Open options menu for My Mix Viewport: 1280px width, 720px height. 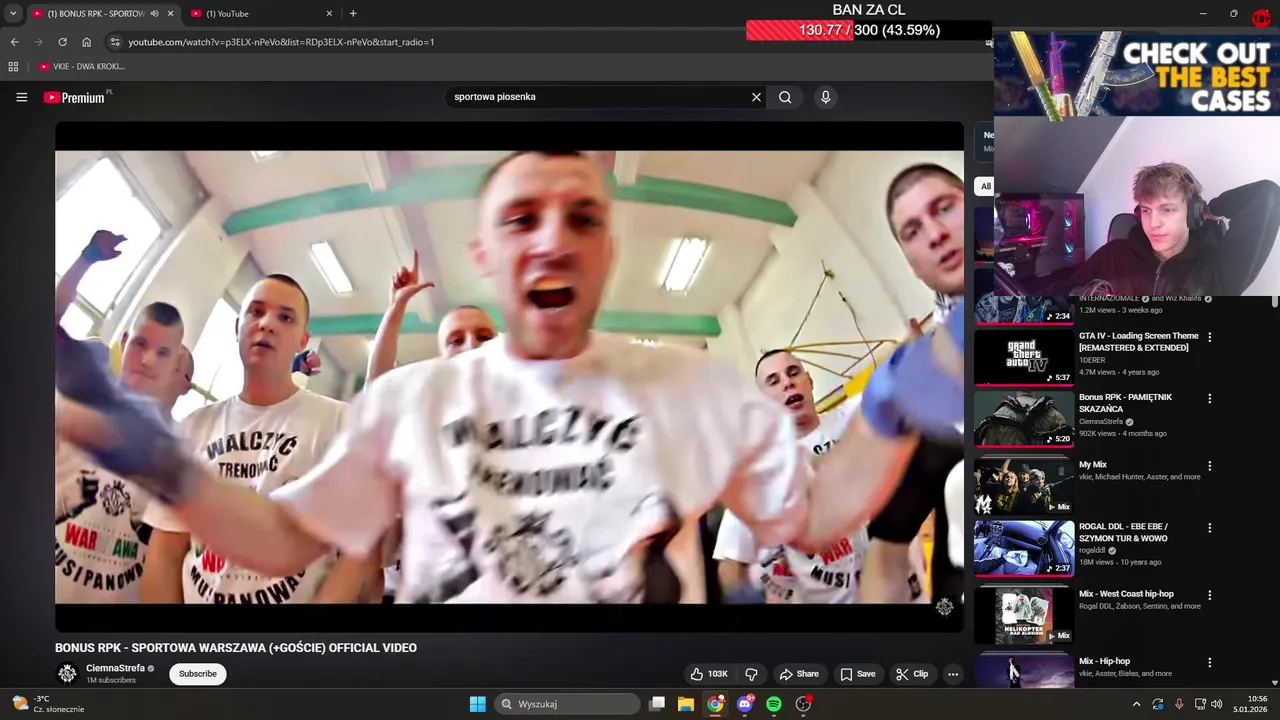point(1210,466)
